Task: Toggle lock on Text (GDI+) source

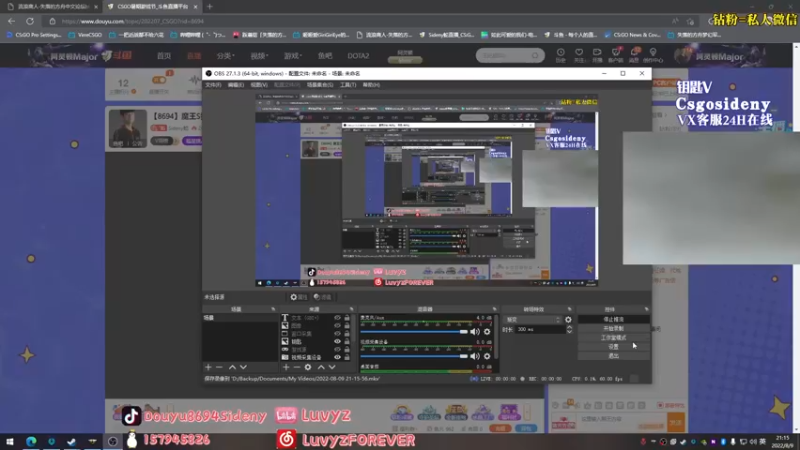Action: (x=347, y=318)
